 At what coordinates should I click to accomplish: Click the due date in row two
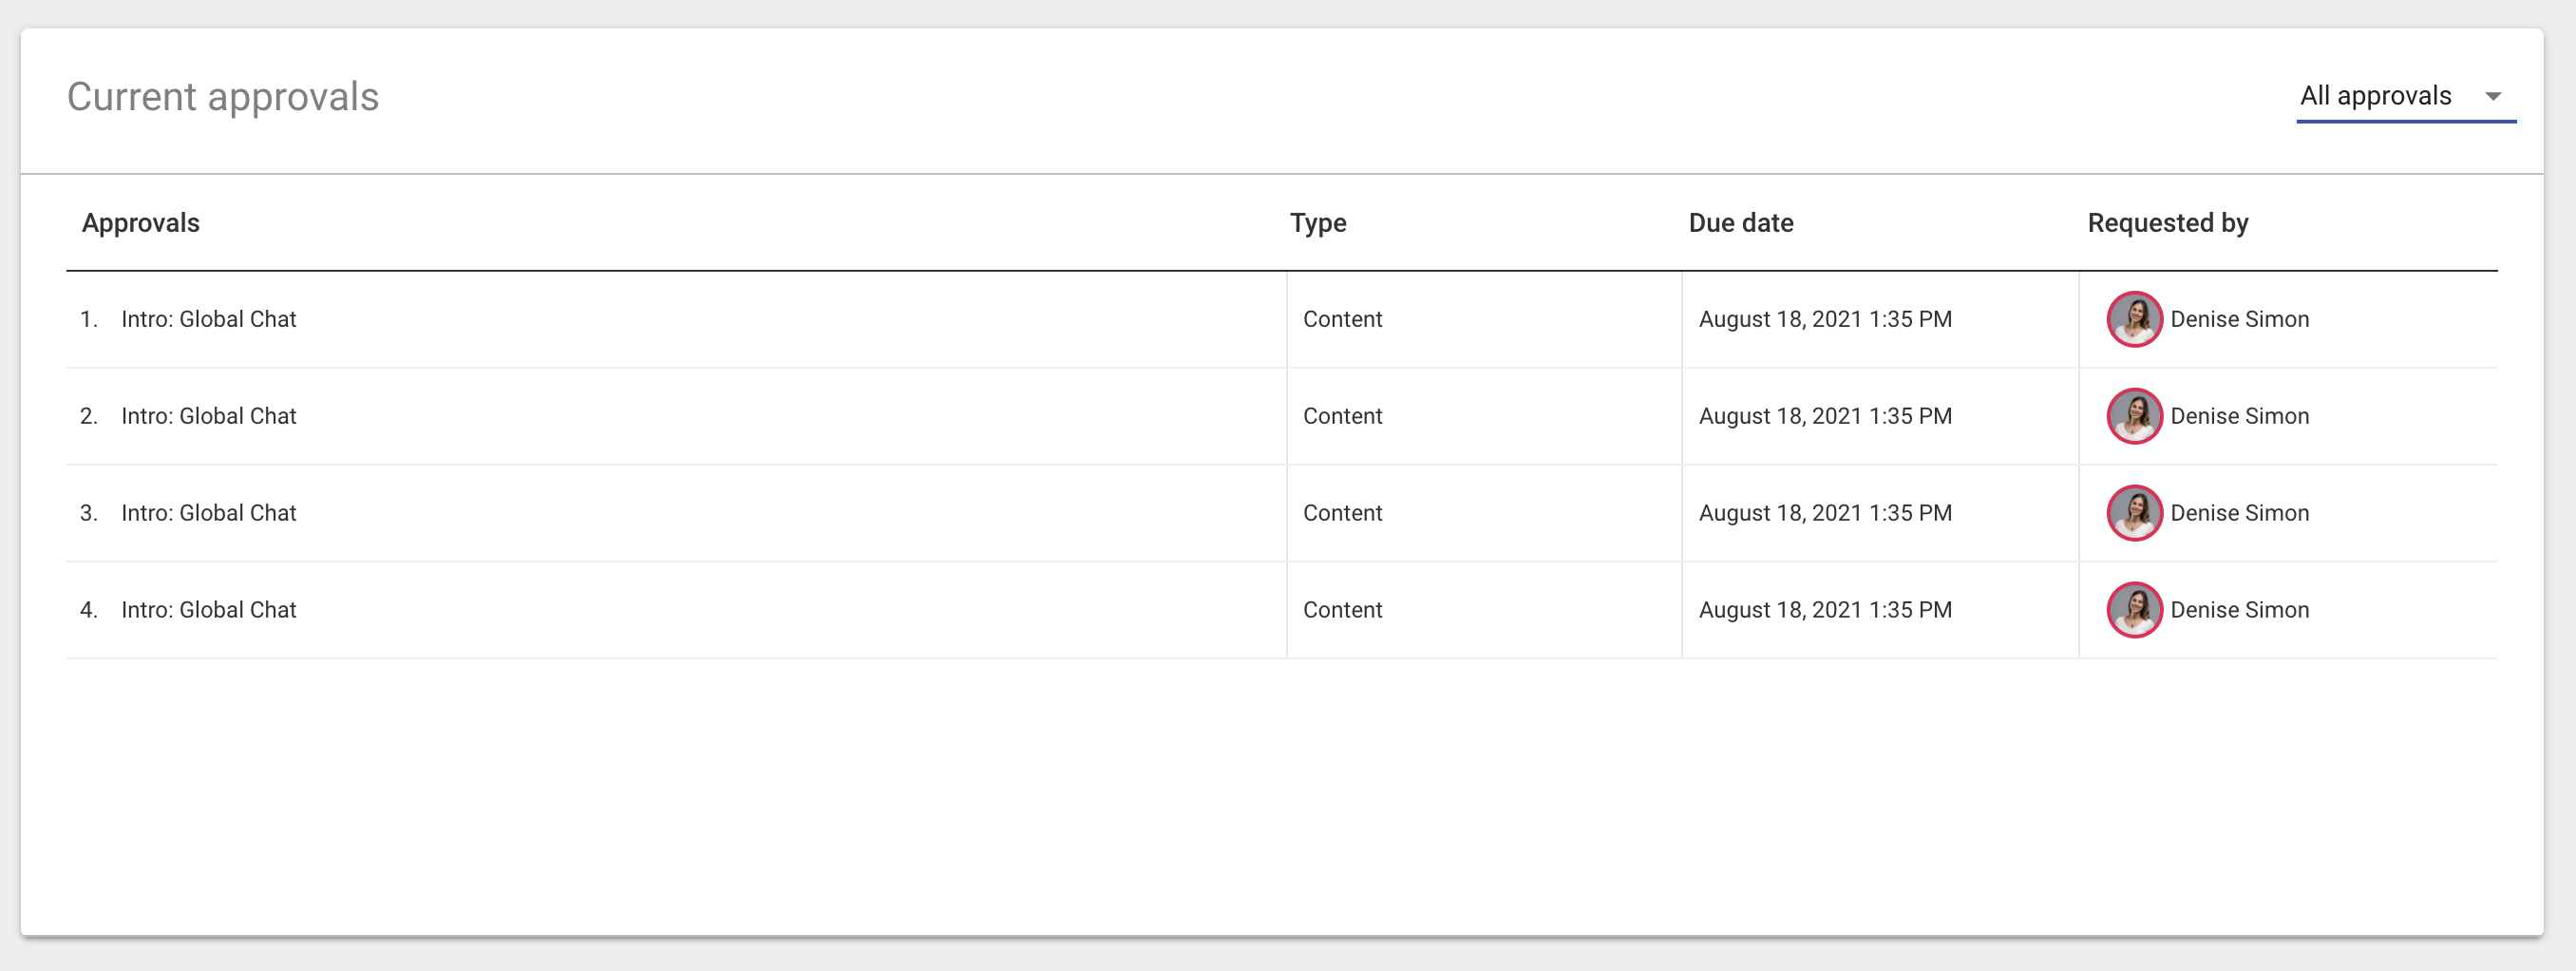tap(1826, 416)
